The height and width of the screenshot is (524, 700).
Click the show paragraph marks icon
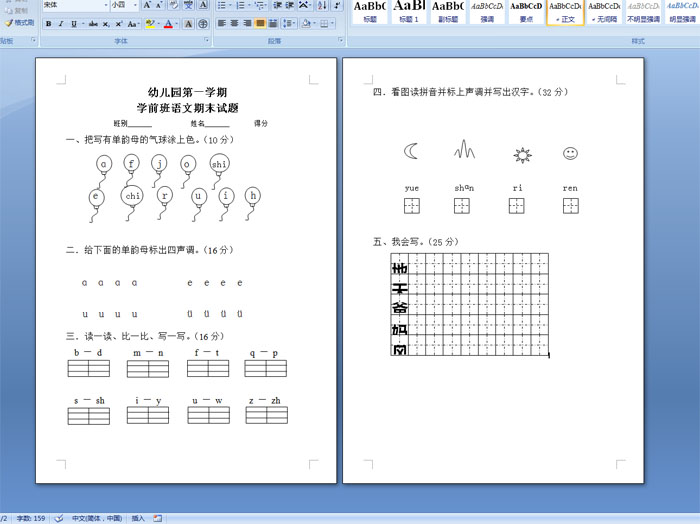[x=337, y=5]
